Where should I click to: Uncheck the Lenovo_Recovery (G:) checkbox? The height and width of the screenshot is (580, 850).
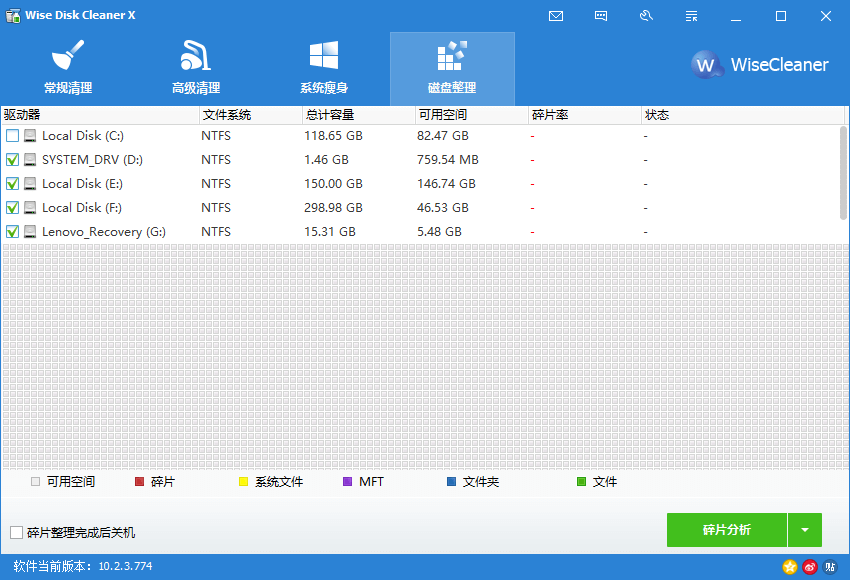pos(12,231)
